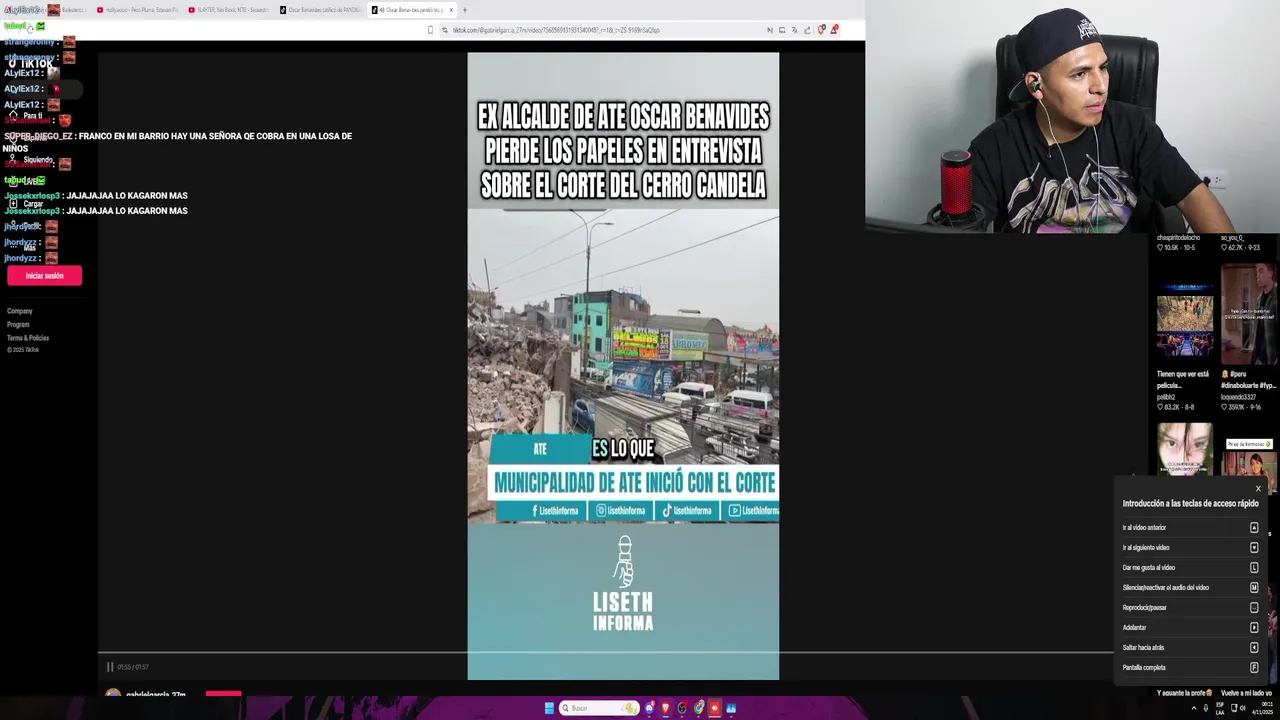Switch to the SLAYTER YouTube browser tab
Screen dimensions: 1280x720
click(229, 10)
